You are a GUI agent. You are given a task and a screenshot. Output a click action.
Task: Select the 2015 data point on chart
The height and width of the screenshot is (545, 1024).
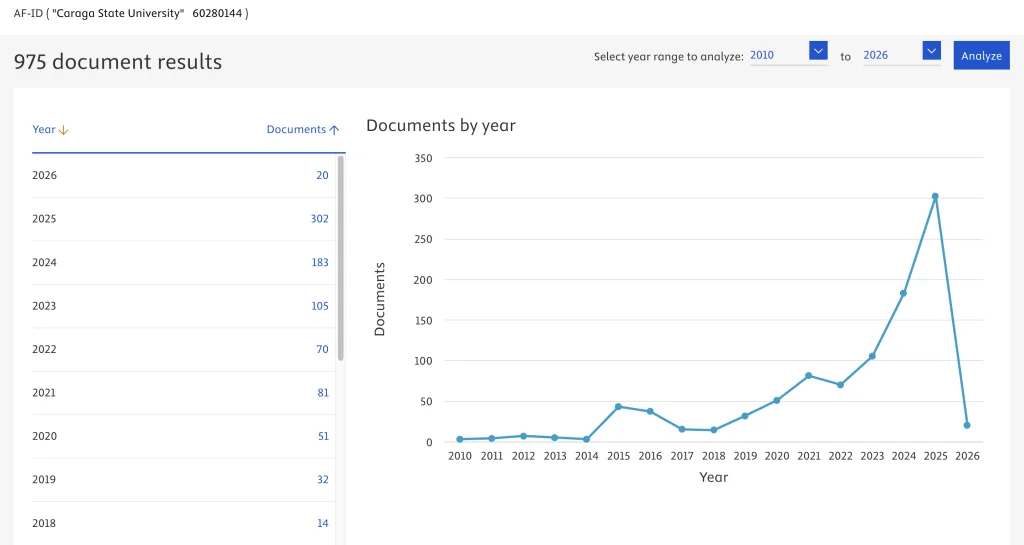tap(618, 406)
